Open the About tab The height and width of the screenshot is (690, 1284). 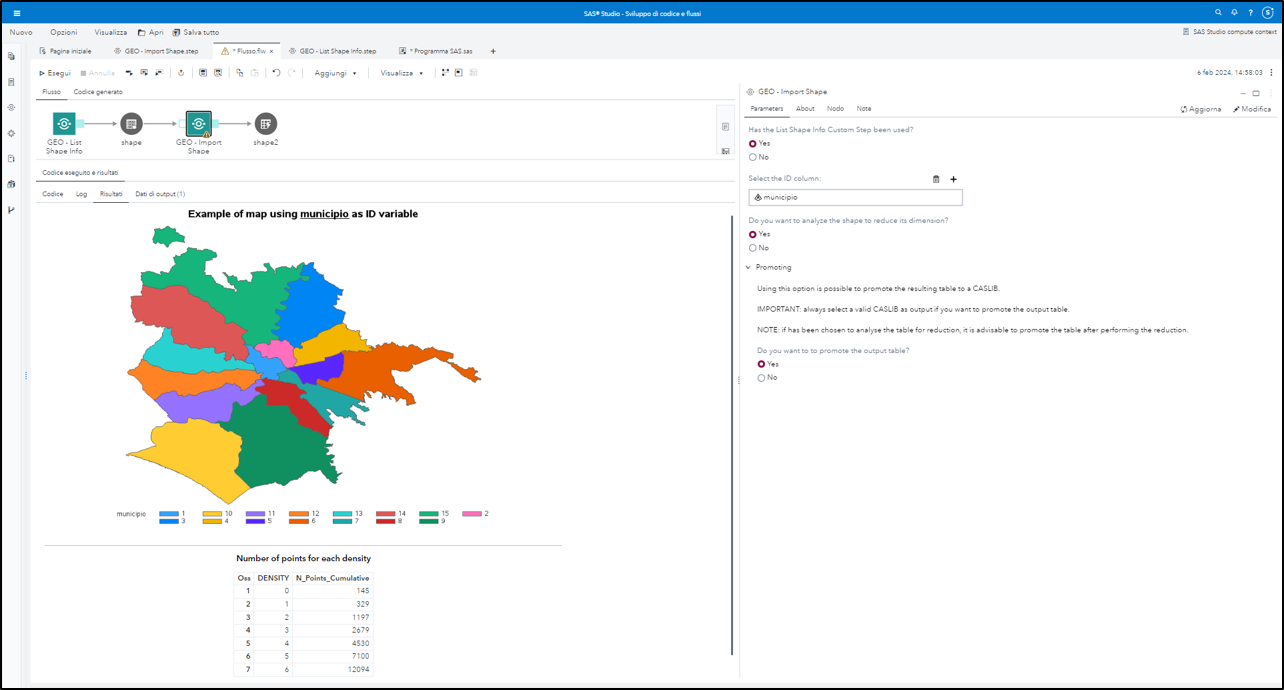coord(805,108)
